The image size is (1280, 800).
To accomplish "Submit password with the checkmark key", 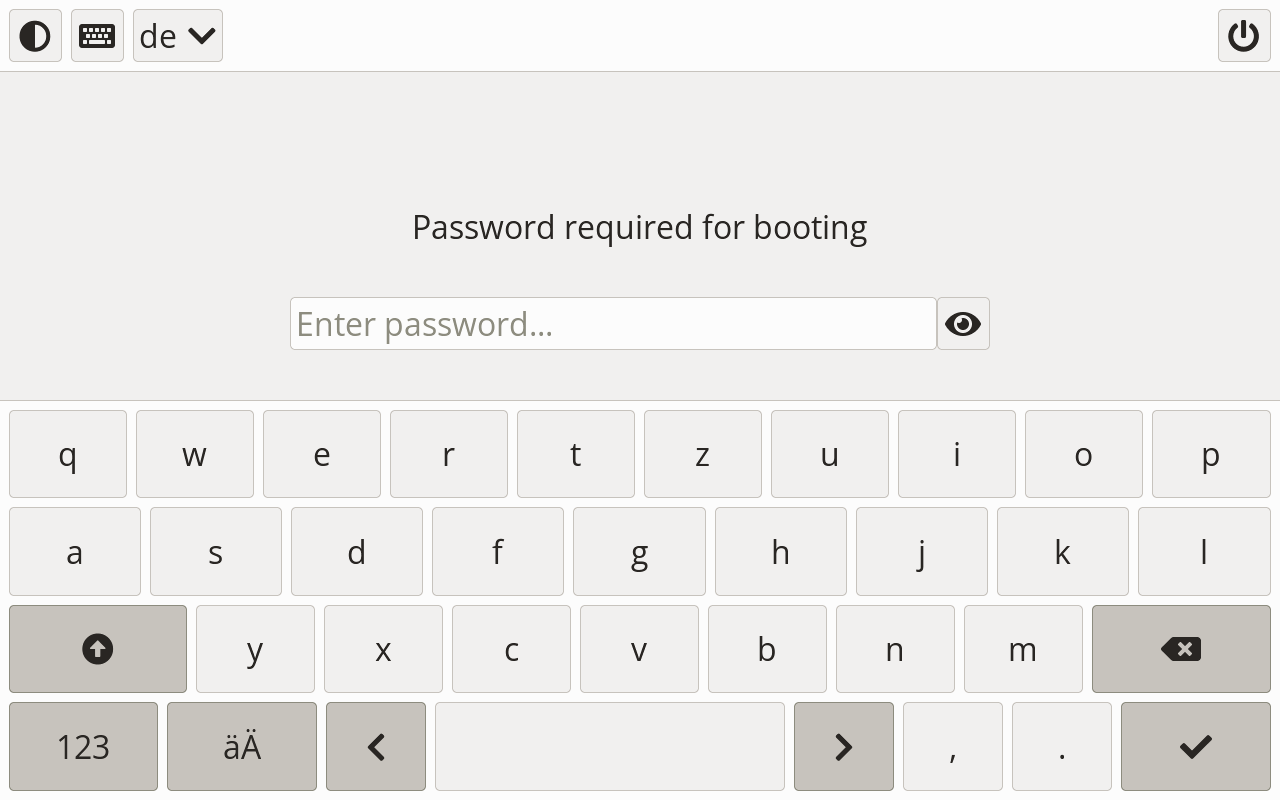I will (x=1195, y=746).
